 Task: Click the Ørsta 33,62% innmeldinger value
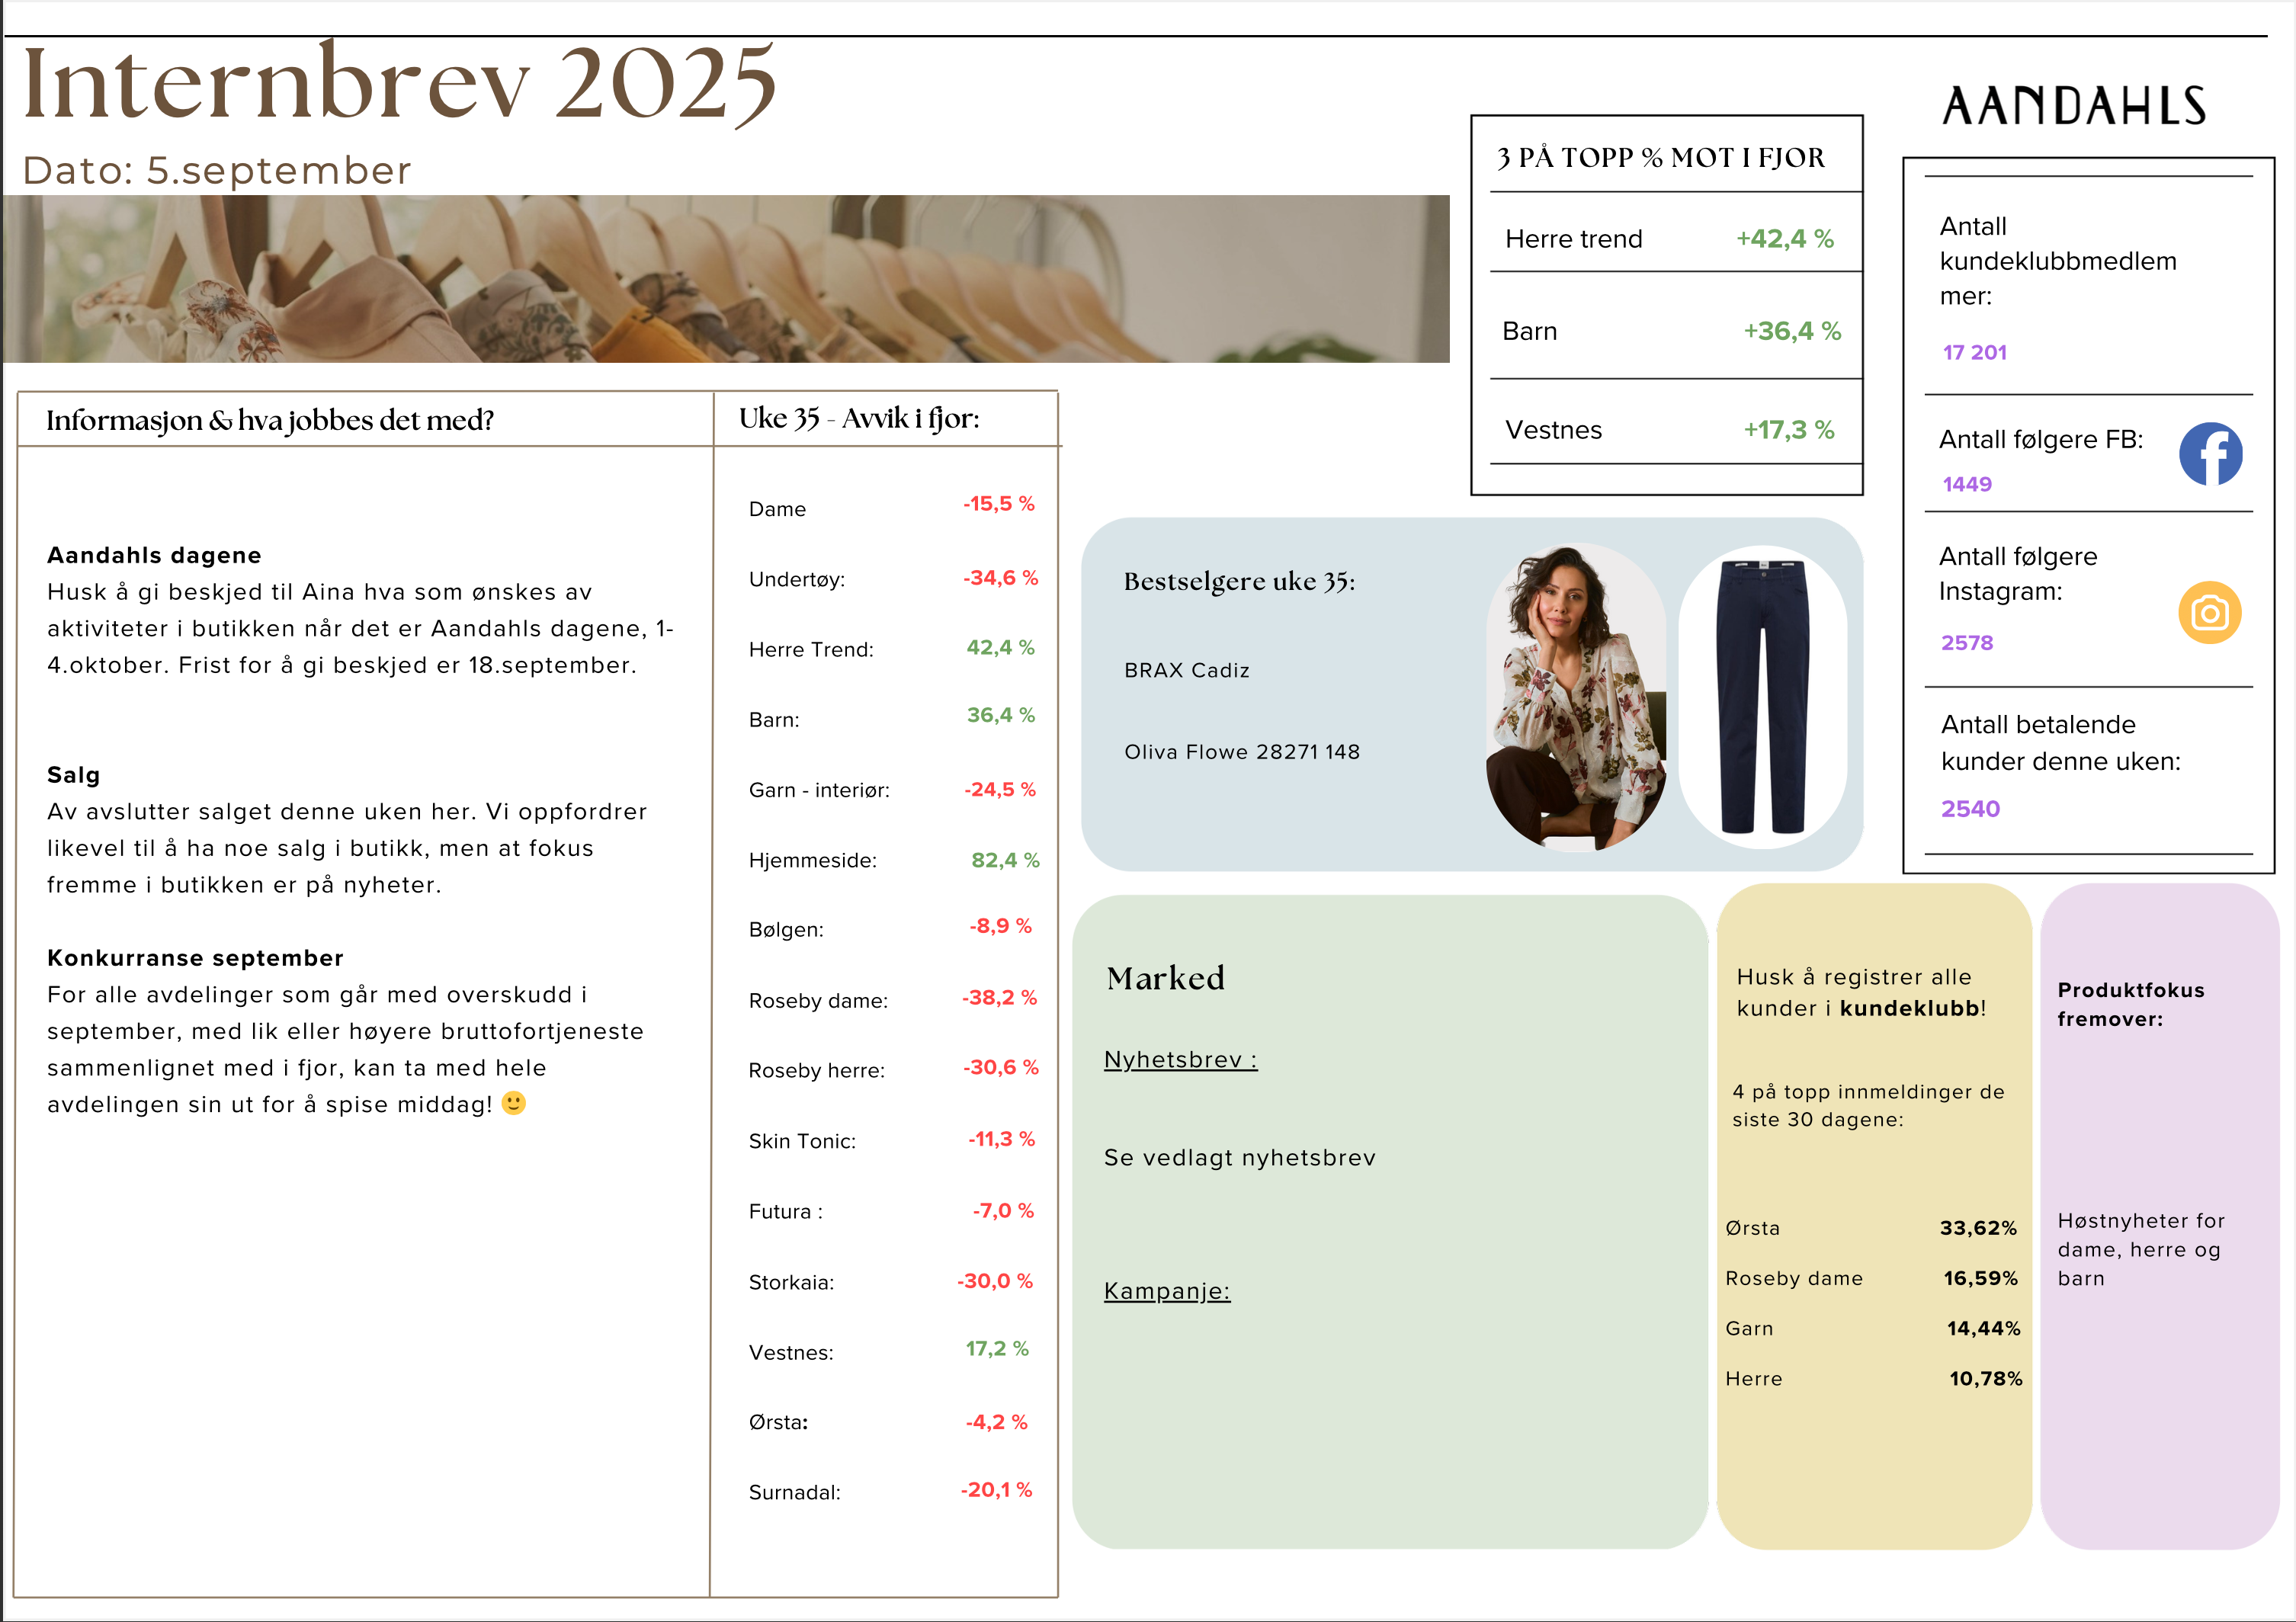(x=1977, y=1228)
